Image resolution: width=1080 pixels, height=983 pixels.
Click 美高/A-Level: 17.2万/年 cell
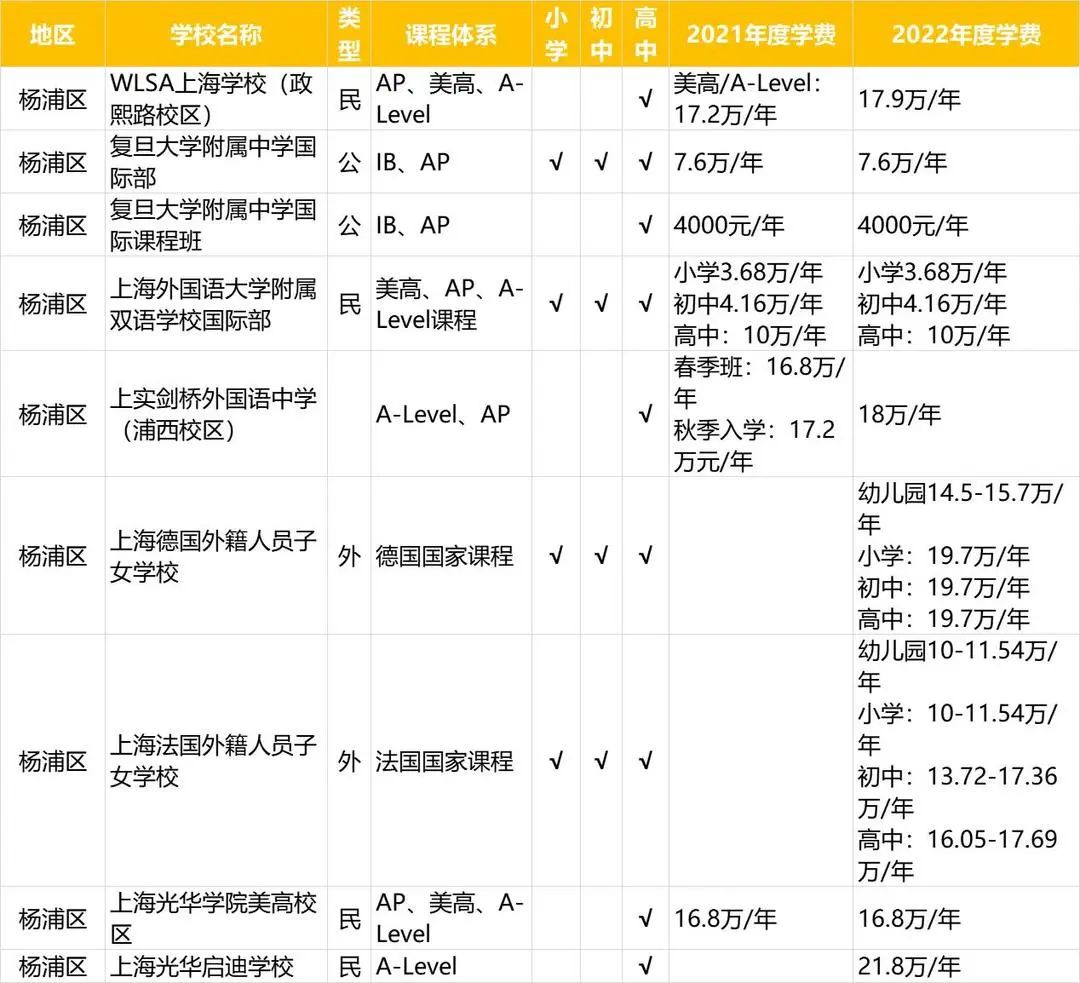point(761,99)
